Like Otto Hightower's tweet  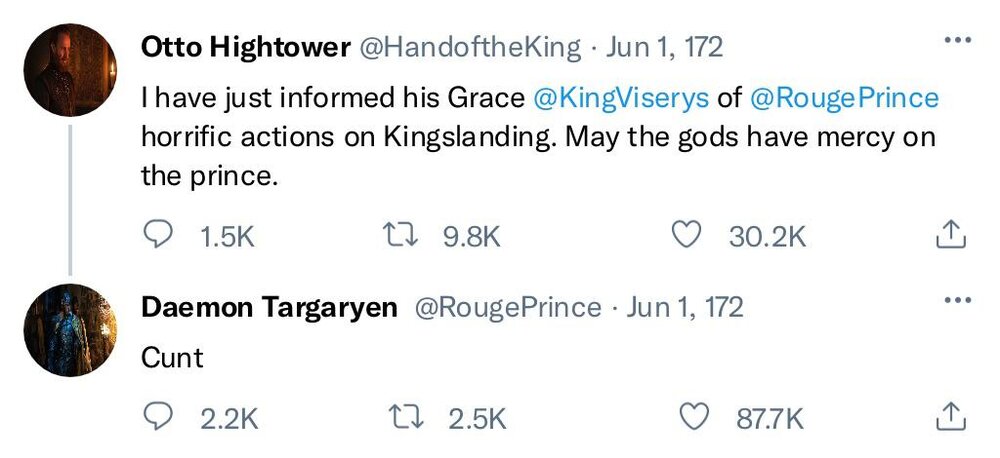pyautogui.click(x=685, y=235)
